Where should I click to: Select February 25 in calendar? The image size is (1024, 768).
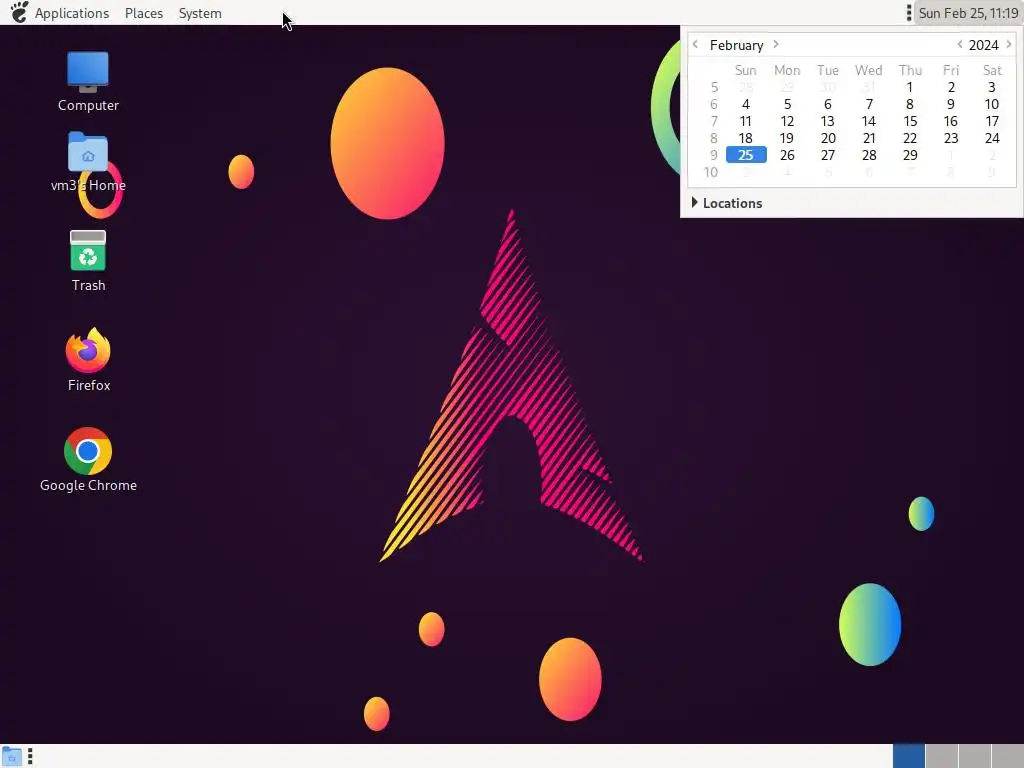point(746,155)
